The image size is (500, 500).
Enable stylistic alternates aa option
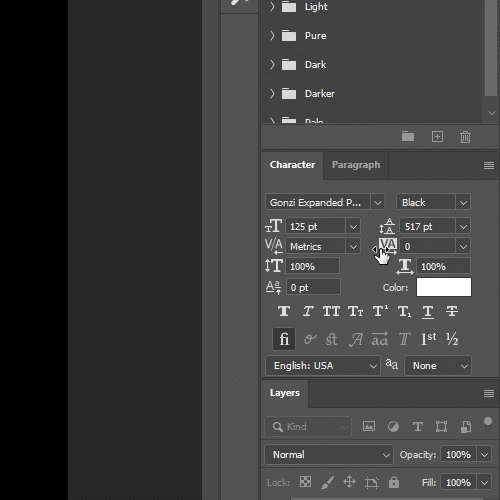pos(380,339)
